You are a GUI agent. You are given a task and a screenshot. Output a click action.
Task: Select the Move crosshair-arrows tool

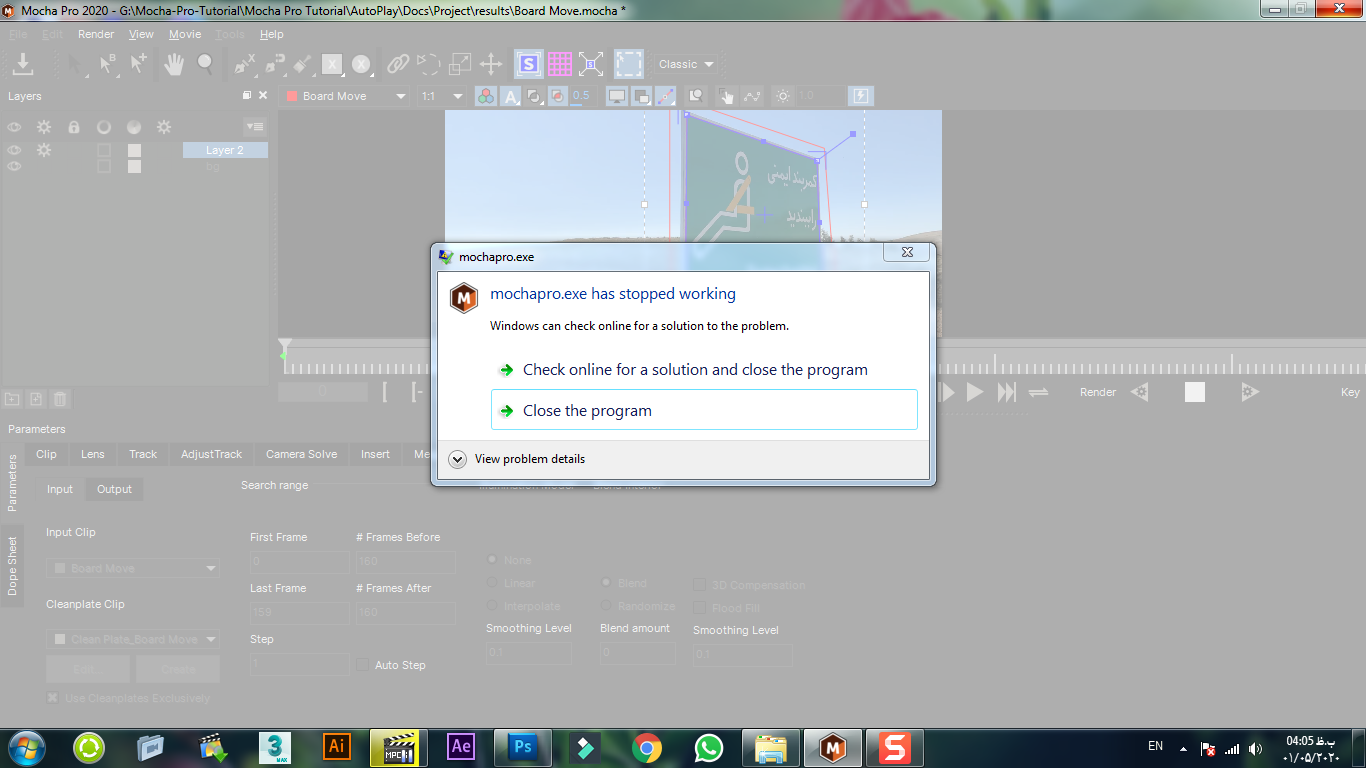click(491, 64)
